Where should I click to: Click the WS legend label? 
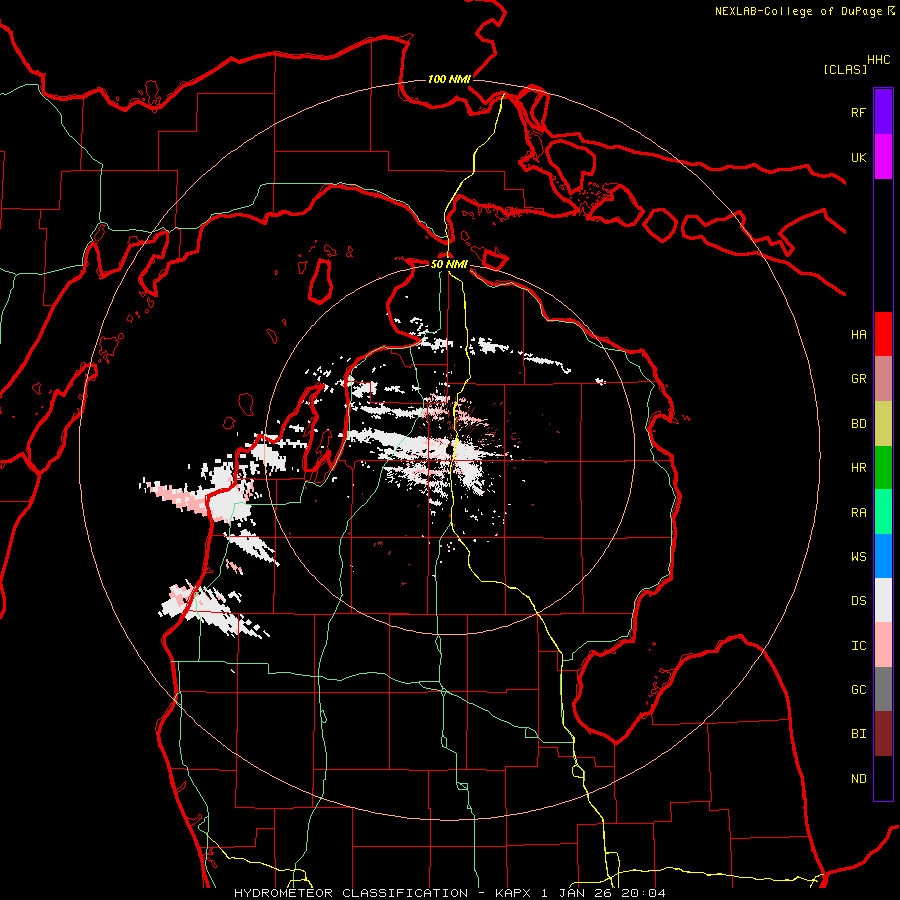(x=858, y=557)
